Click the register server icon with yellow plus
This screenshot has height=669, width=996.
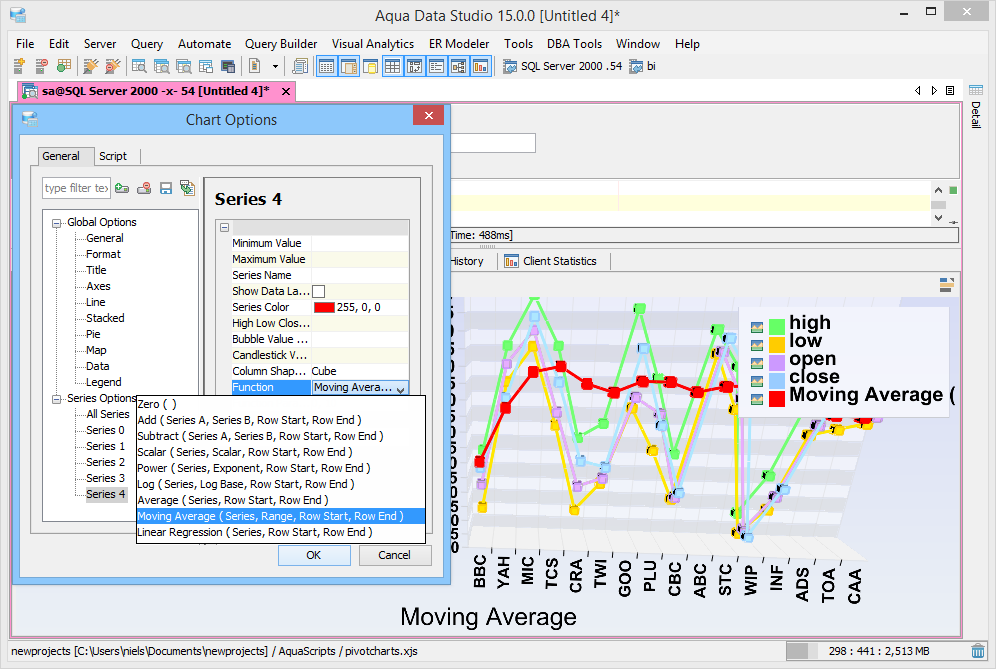19,66
